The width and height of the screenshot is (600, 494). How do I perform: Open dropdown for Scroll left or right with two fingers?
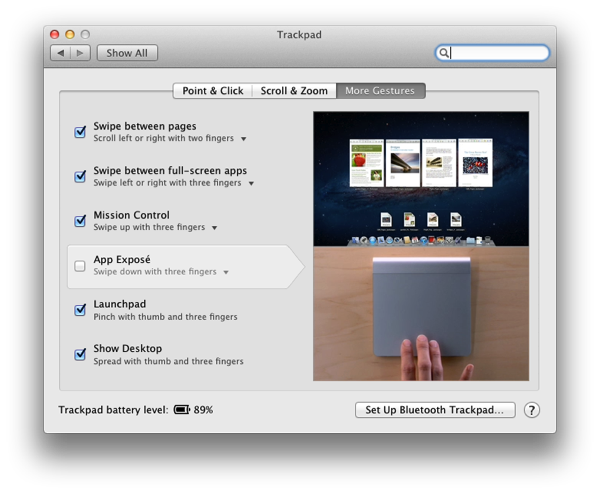[x=243, y=139]
